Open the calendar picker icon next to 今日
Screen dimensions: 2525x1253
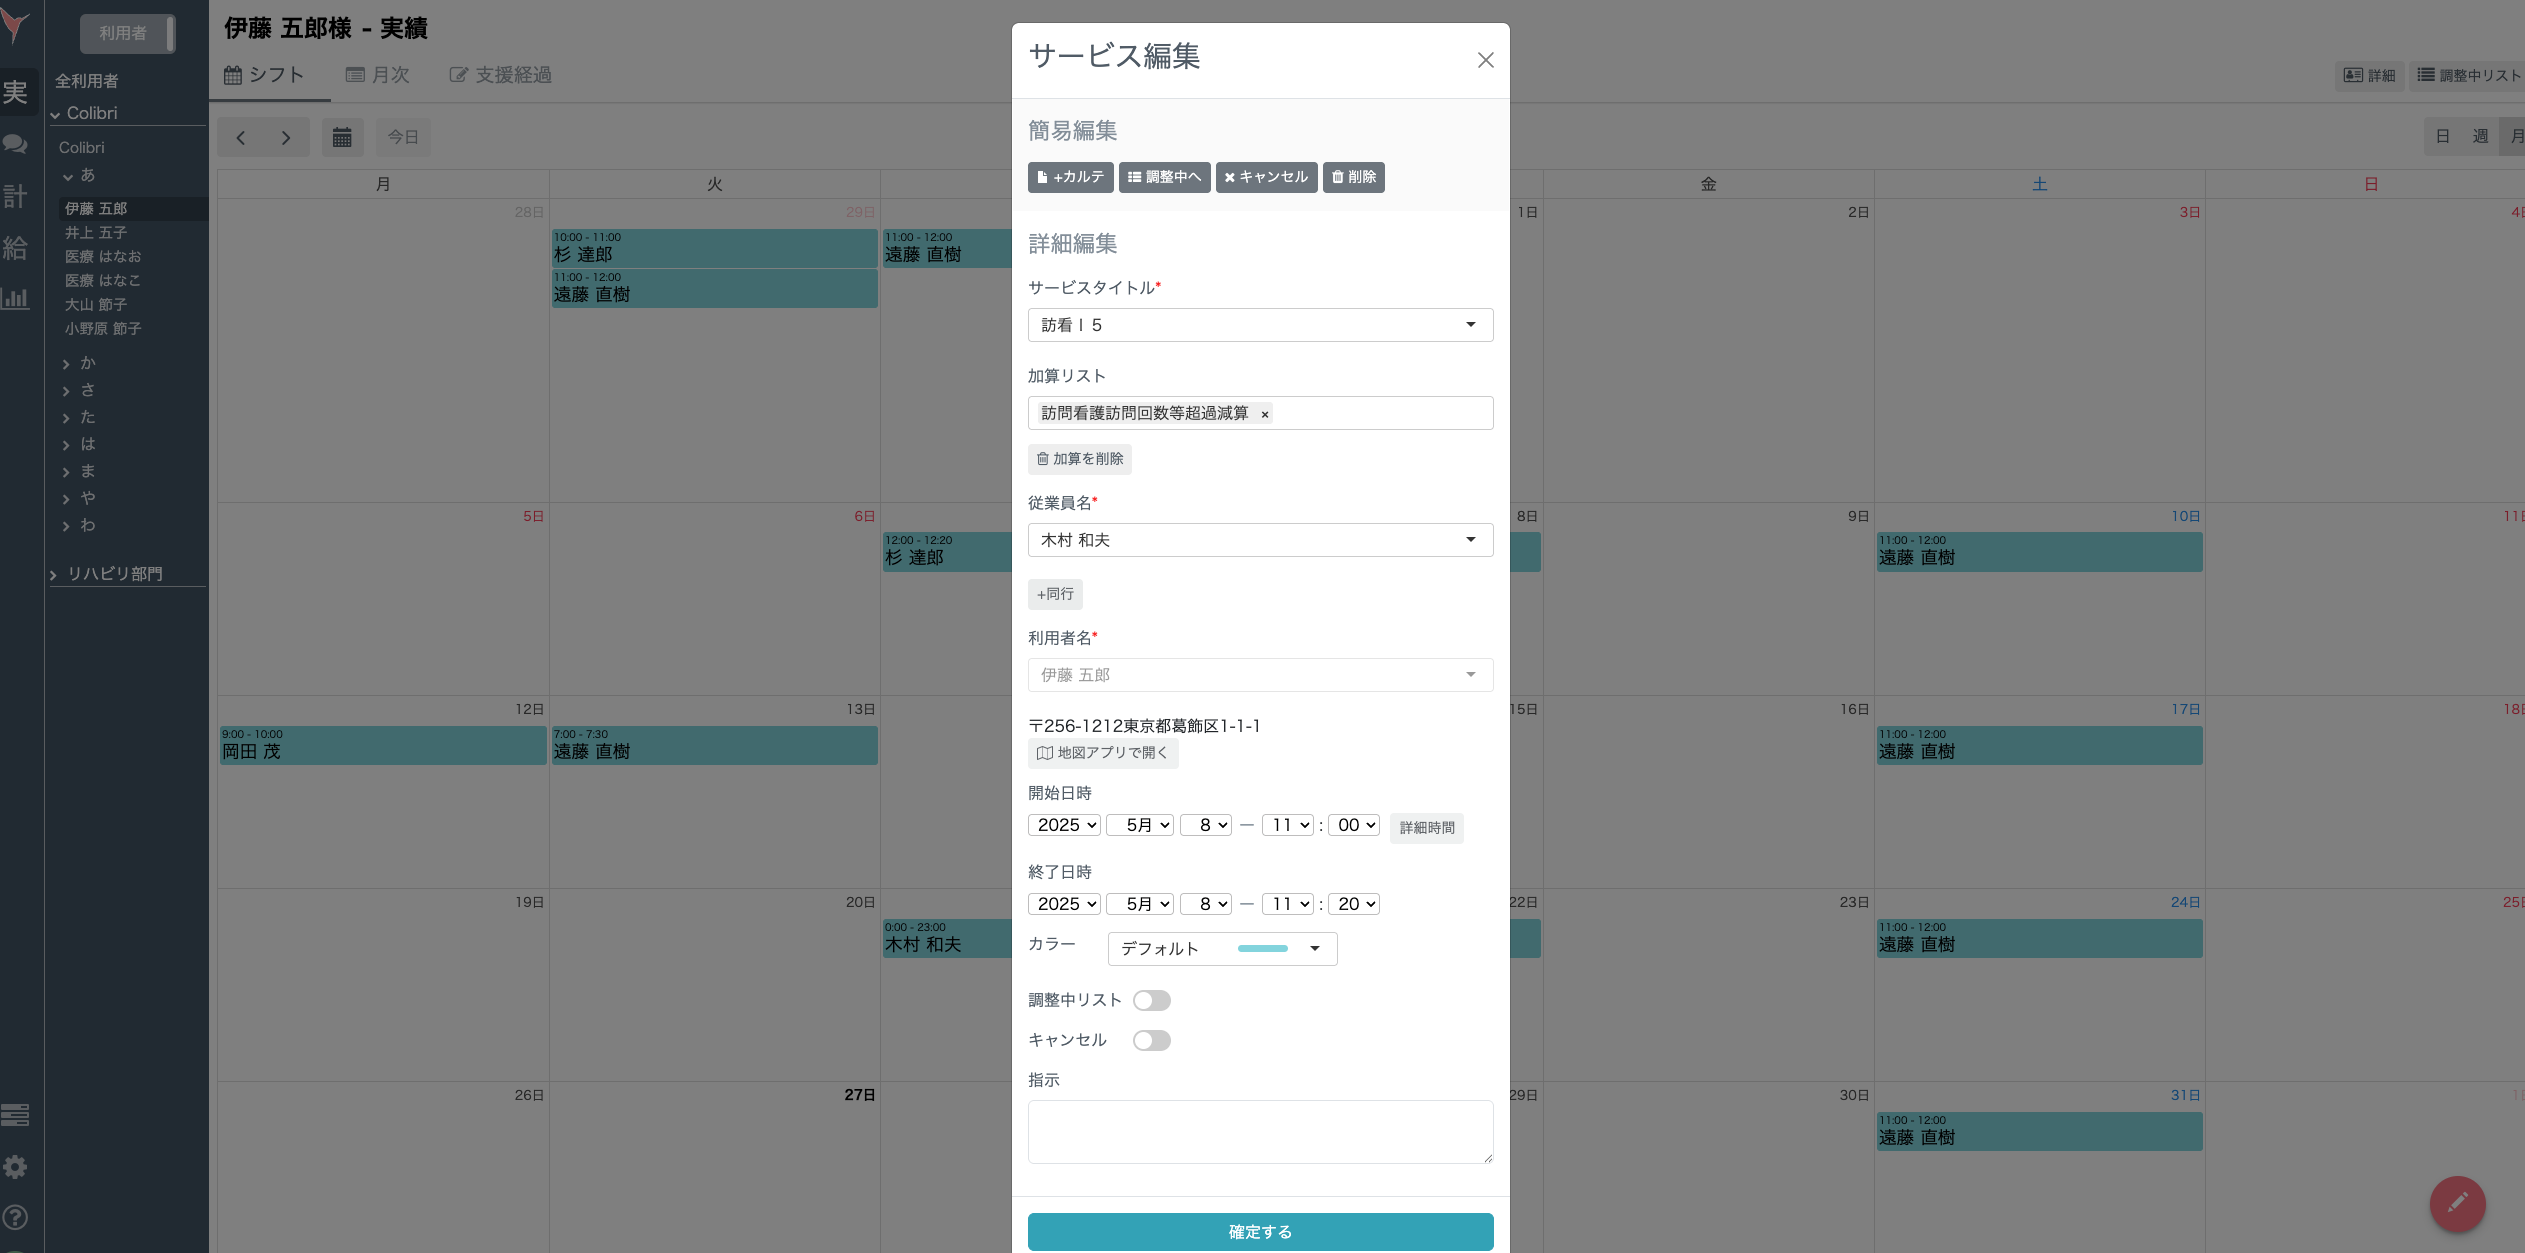[x=342, y=137]
